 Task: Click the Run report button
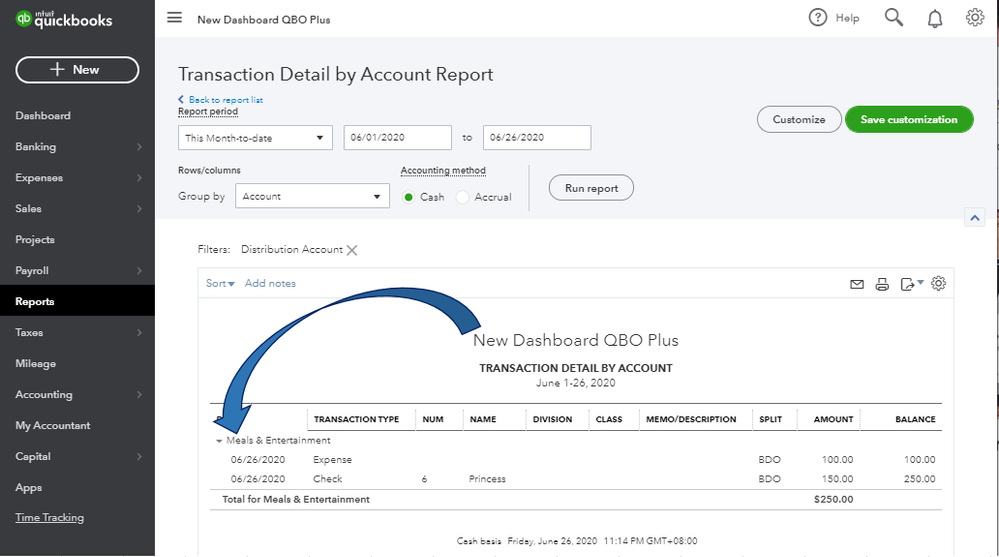click(x=591, y=188)
